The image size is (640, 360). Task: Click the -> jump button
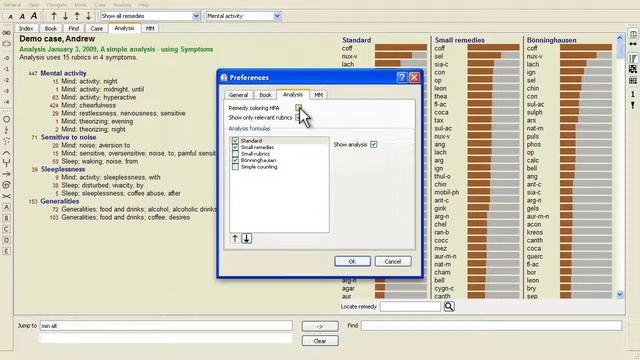click(x=320, y=326)
